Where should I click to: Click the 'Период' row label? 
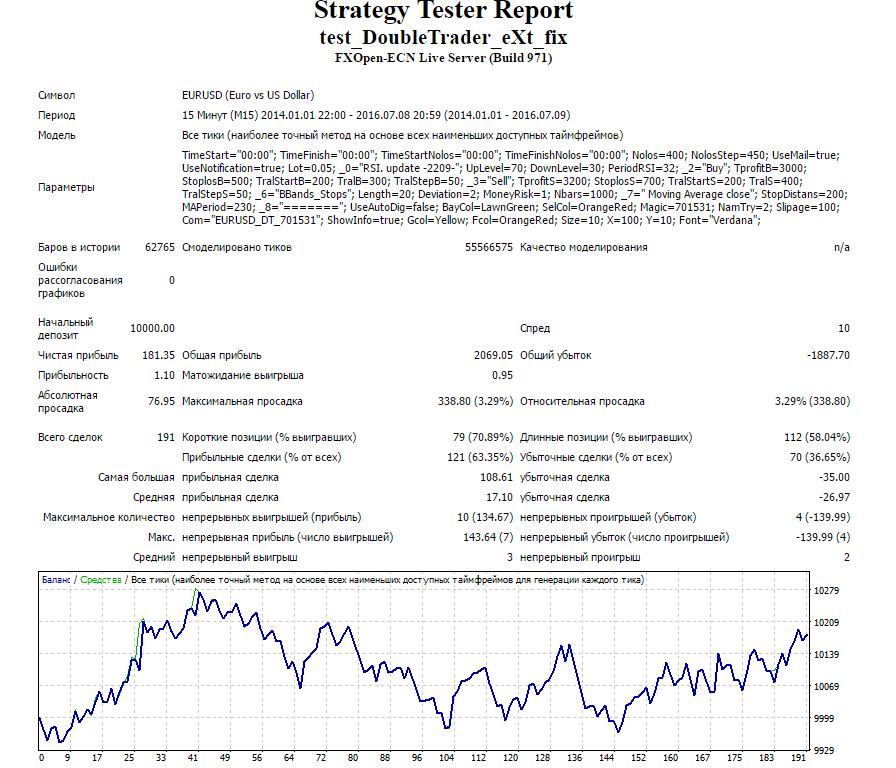[x=57, y=115]
